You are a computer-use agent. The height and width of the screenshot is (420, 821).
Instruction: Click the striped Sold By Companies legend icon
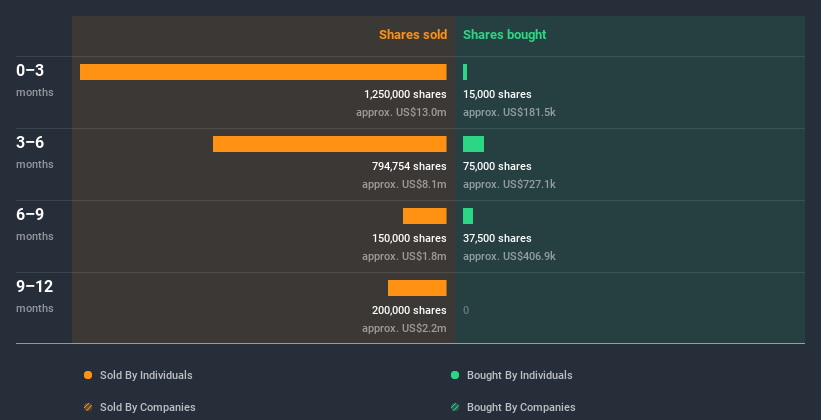pos(88,407)
